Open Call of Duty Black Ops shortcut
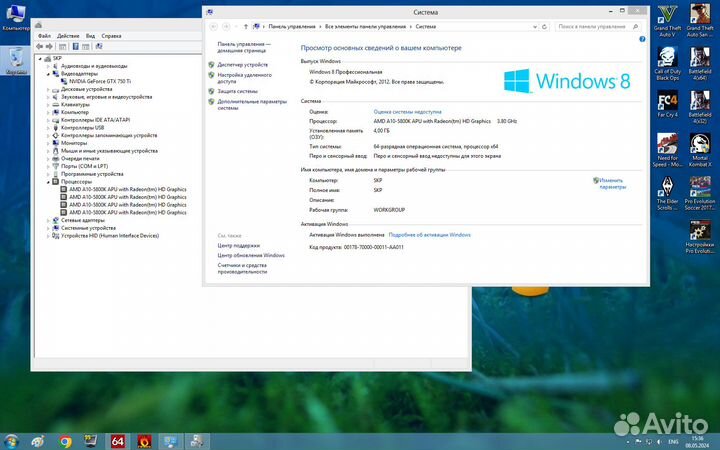Viewport: 720px width, 450px height. [667, 64]
